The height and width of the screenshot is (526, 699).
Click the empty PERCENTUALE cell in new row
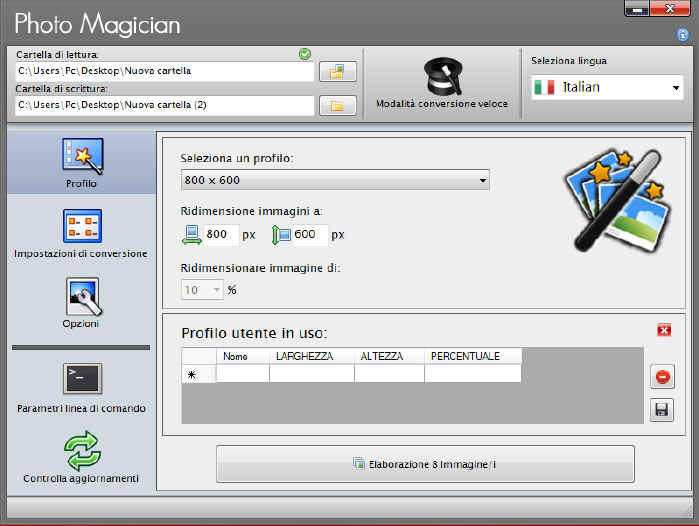coord(473,374)
